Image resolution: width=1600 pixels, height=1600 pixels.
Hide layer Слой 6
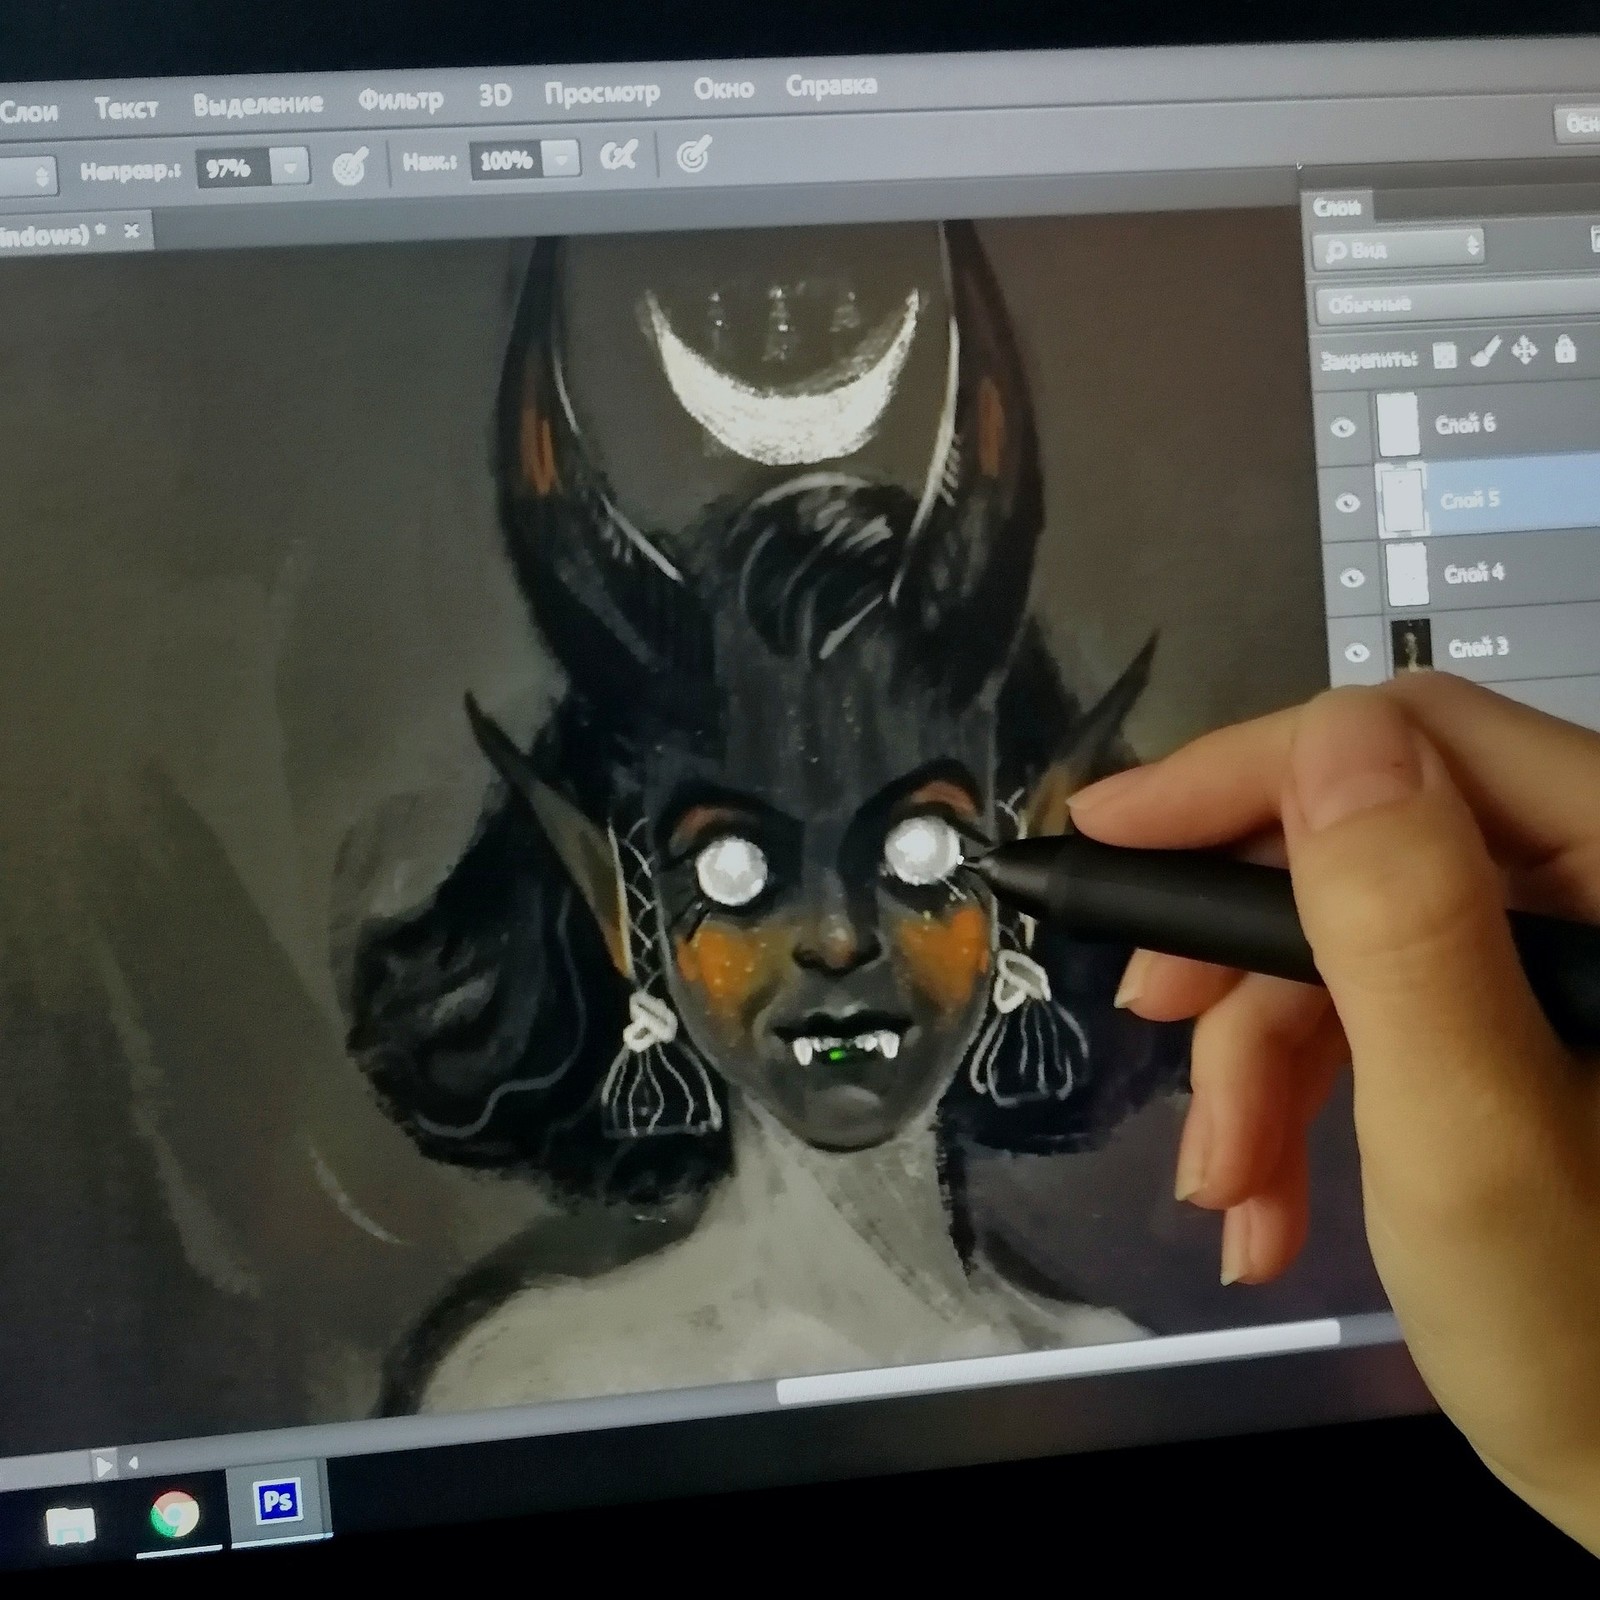coord(1343,427)
